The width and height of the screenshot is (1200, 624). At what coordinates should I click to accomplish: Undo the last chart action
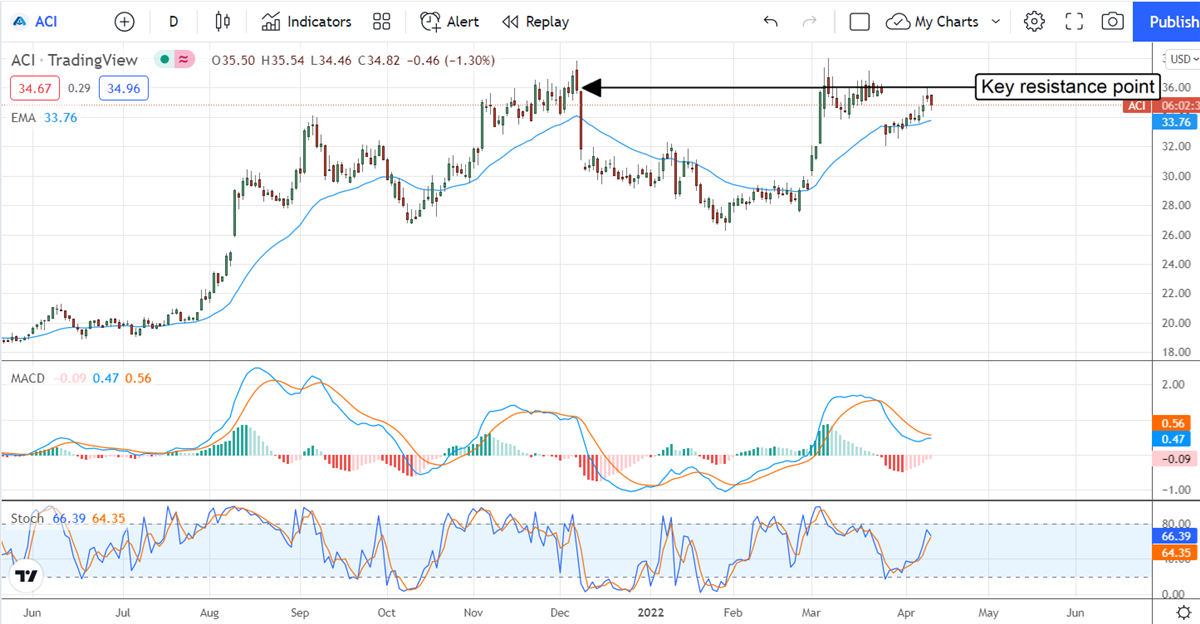click(x=770, y=21)
